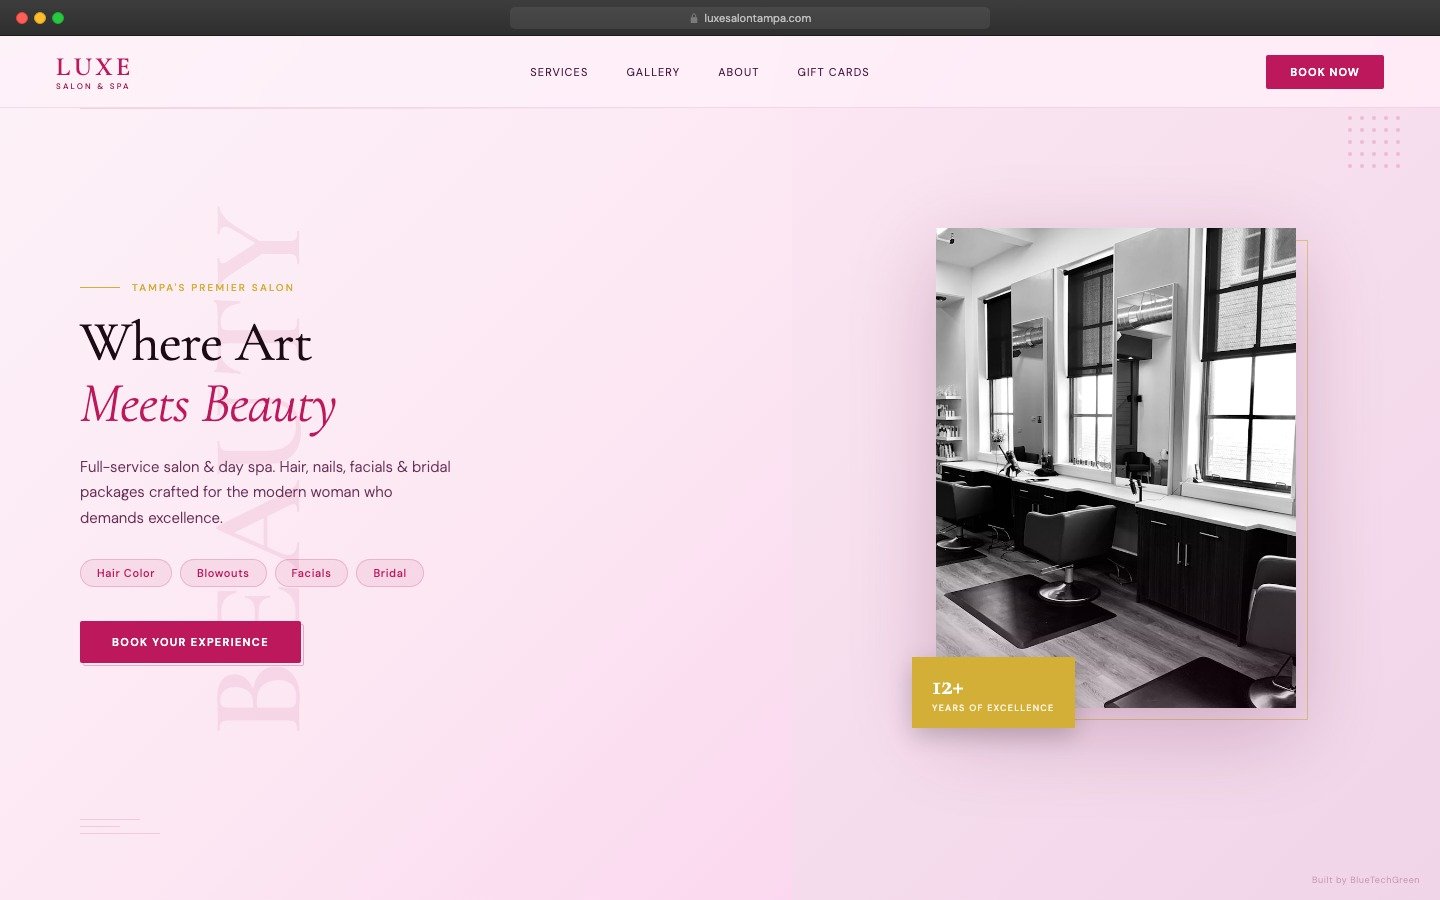Click the decorative dotted grid pattern
The width and height of the screenshot is (1440, 900).
click(1374, 141)
